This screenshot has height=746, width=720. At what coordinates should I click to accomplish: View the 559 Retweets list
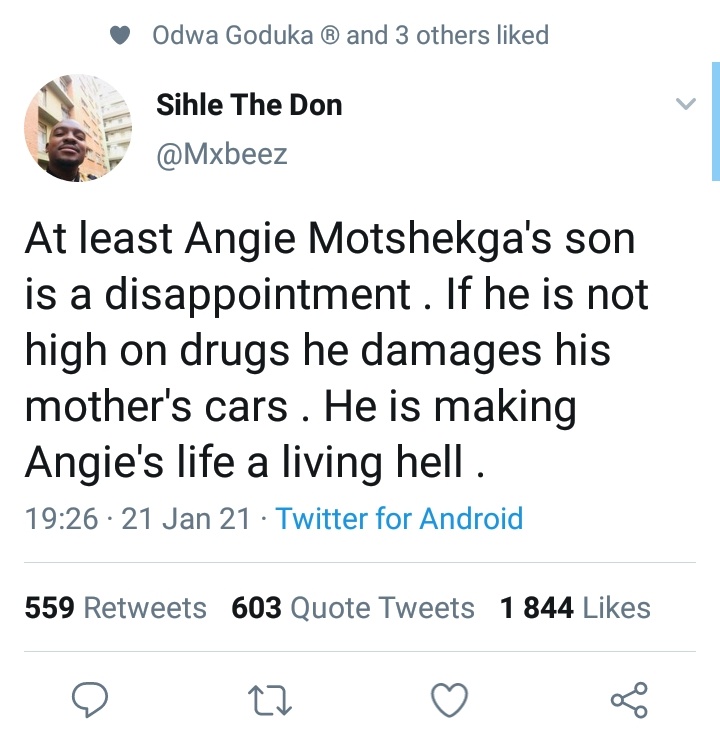pyautogui.click(x=115, y=608)
